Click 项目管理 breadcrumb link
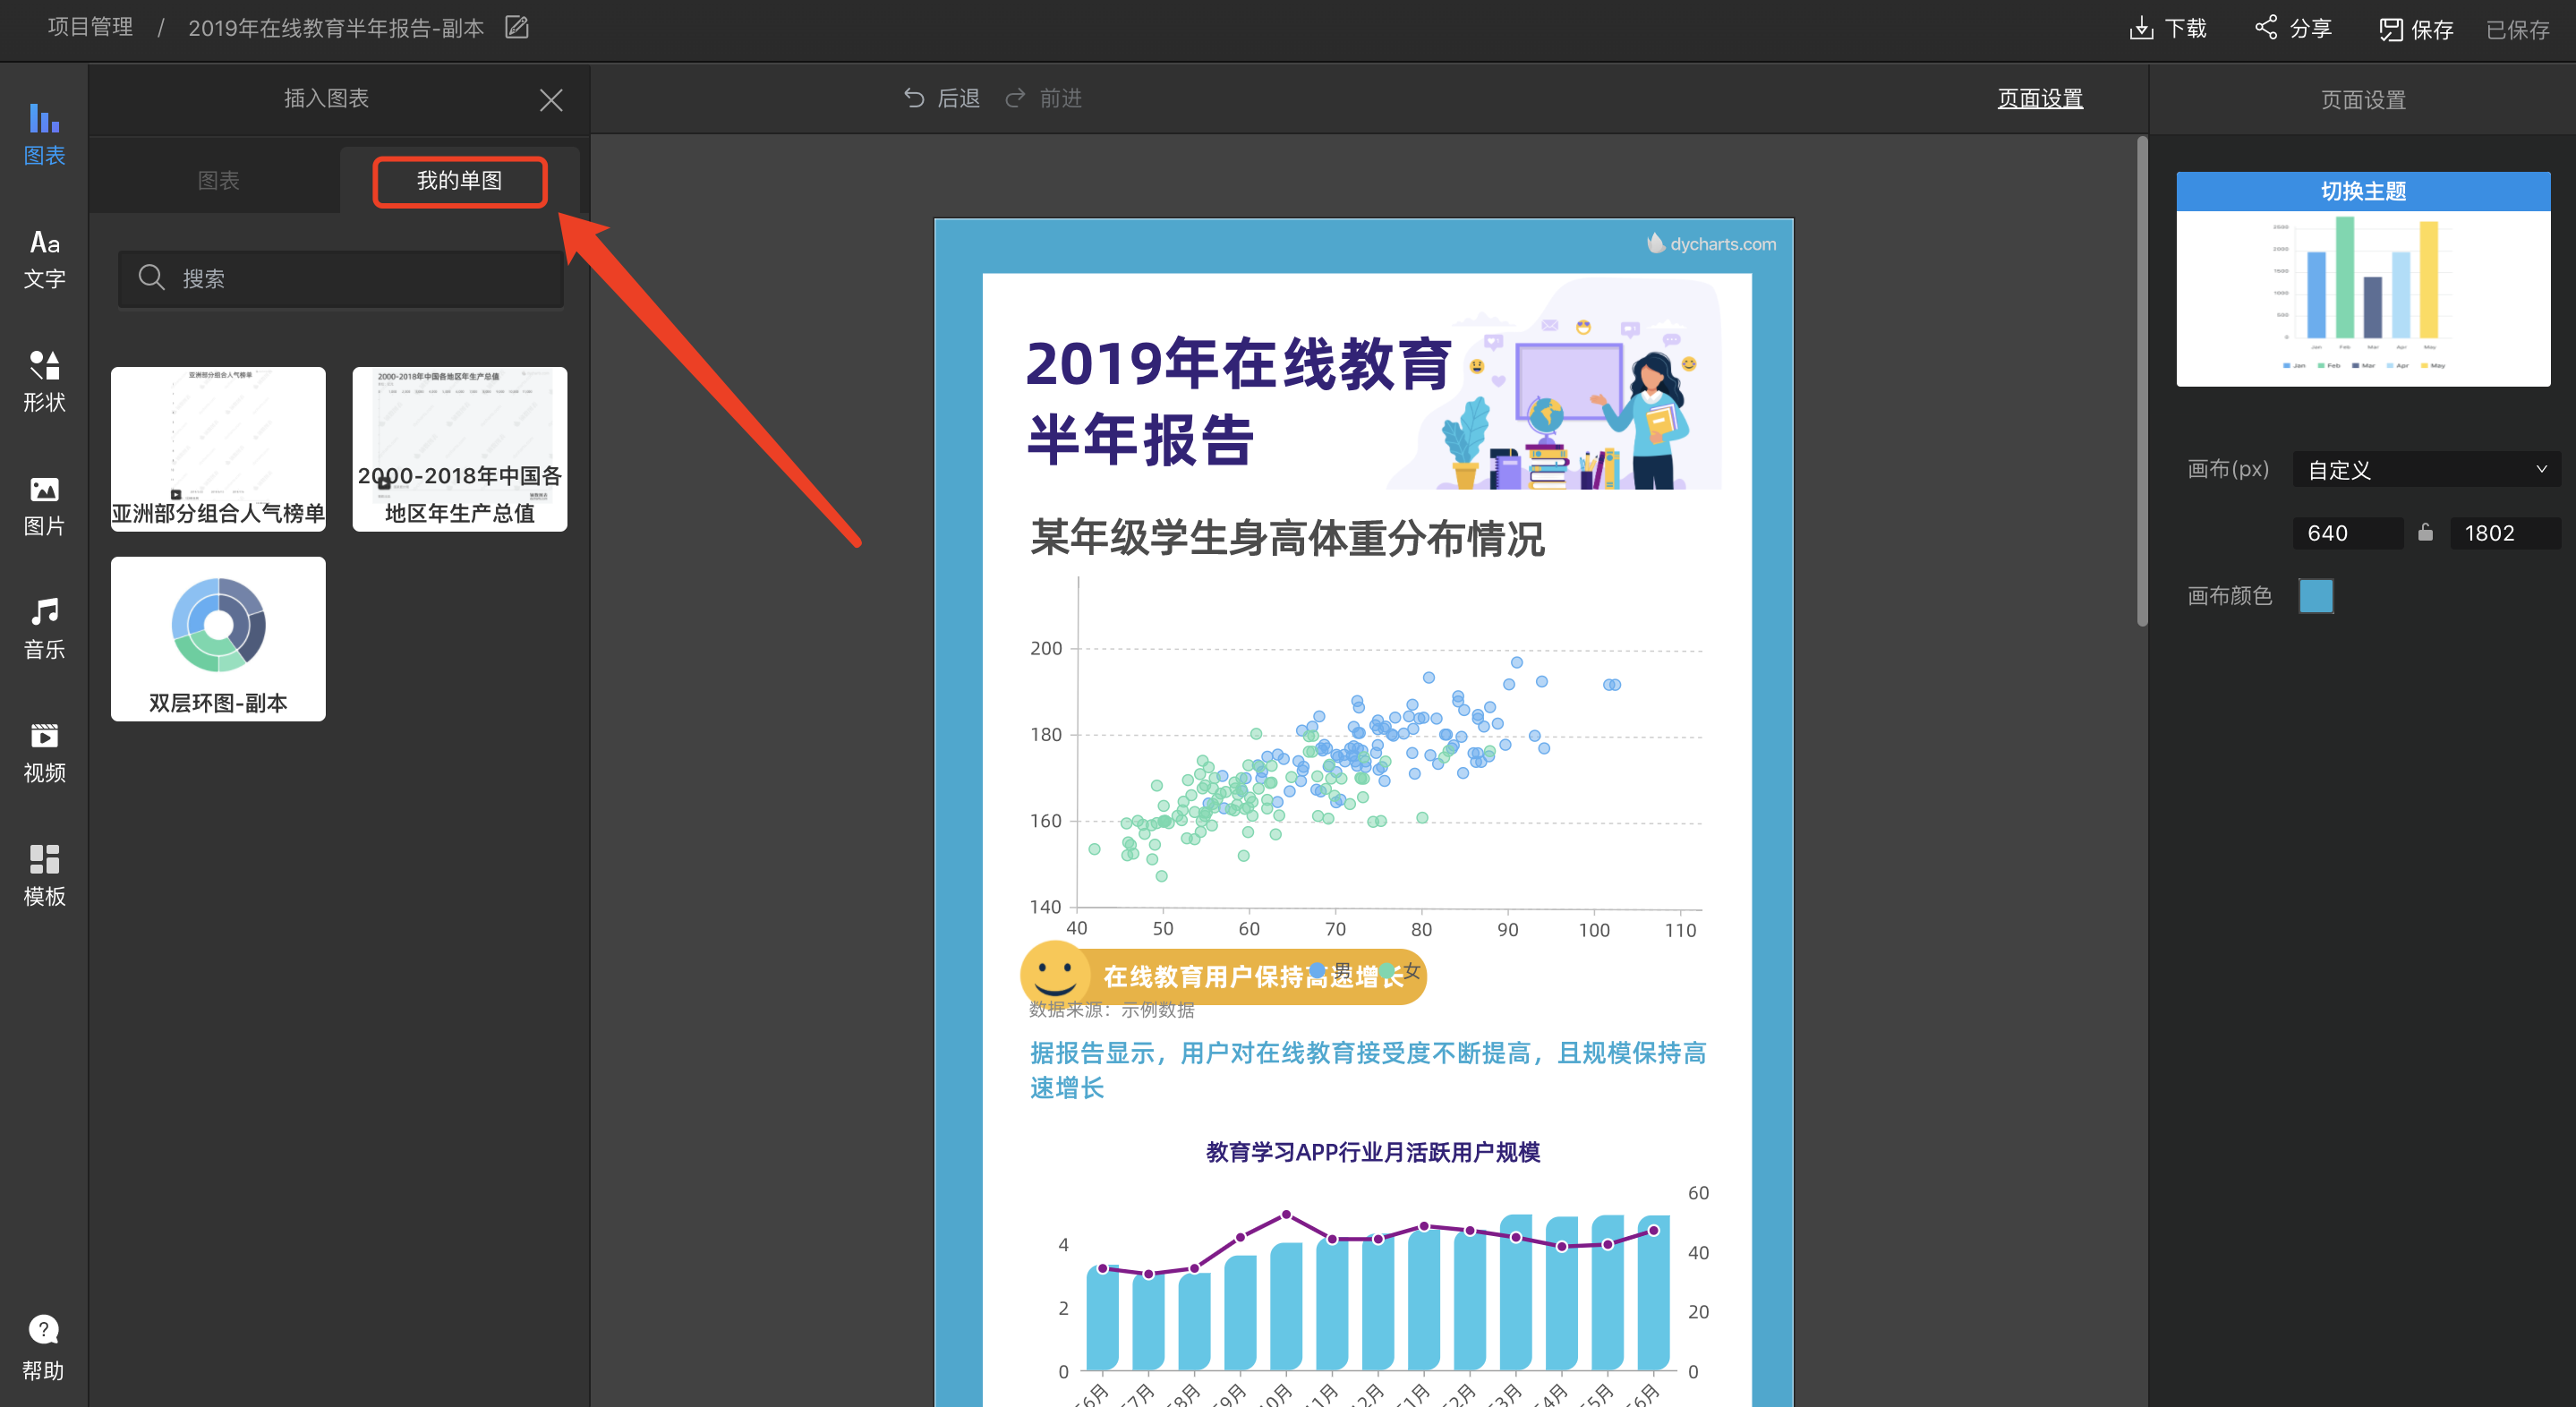The width and height of the screenshot is (2576, 1407). (90, 27)
